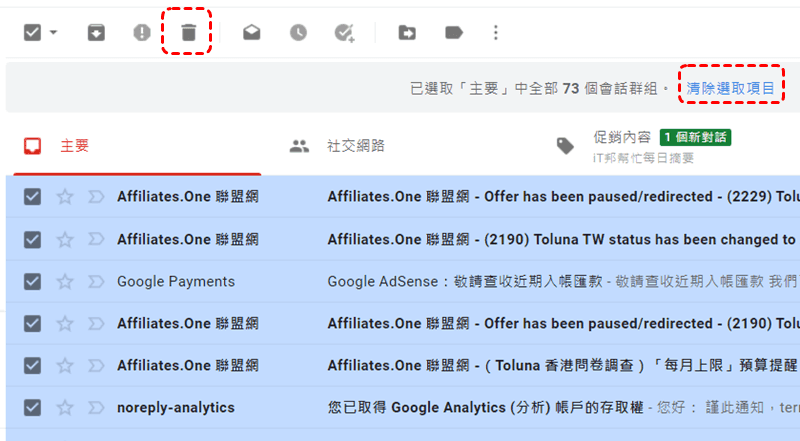Star the Google Payments email
Image resolution: width=800 pixels, height=441 pixels.
(x=65, y=281)
